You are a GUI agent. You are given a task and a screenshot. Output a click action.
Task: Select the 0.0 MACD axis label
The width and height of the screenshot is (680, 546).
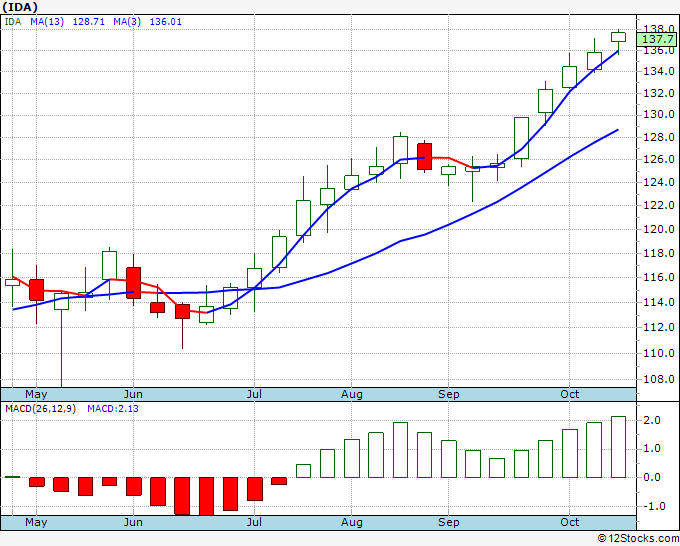click(x=652, y=477)
